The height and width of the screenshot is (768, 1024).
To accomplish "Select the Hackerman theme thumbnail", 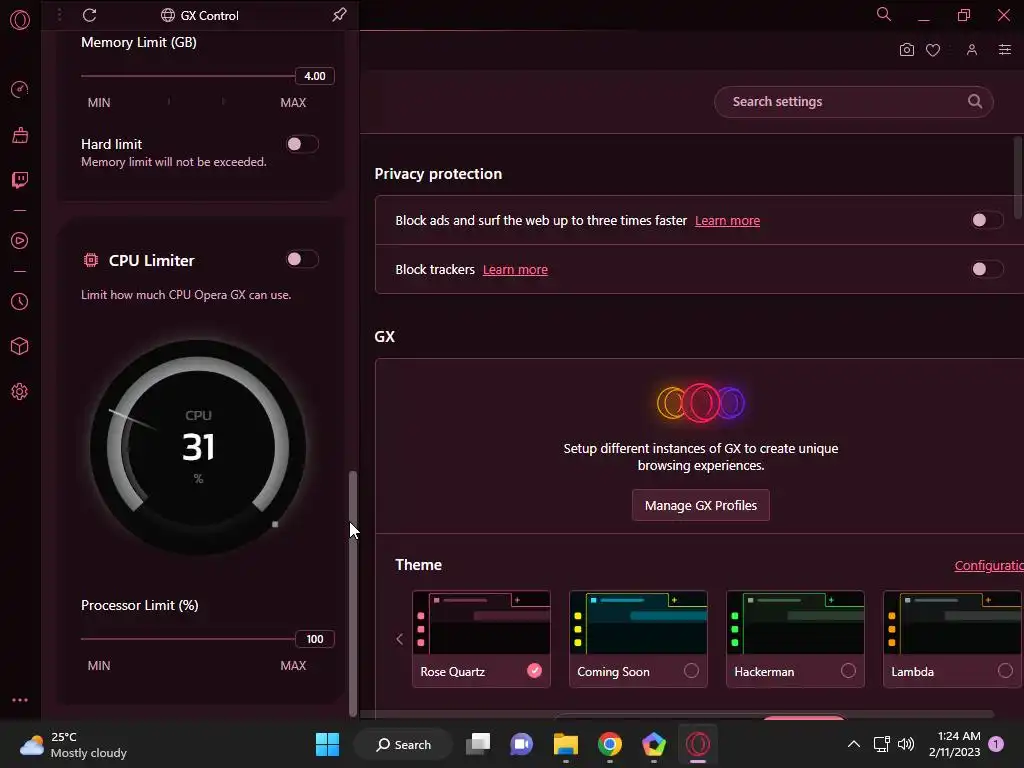I will coord(795,622).
